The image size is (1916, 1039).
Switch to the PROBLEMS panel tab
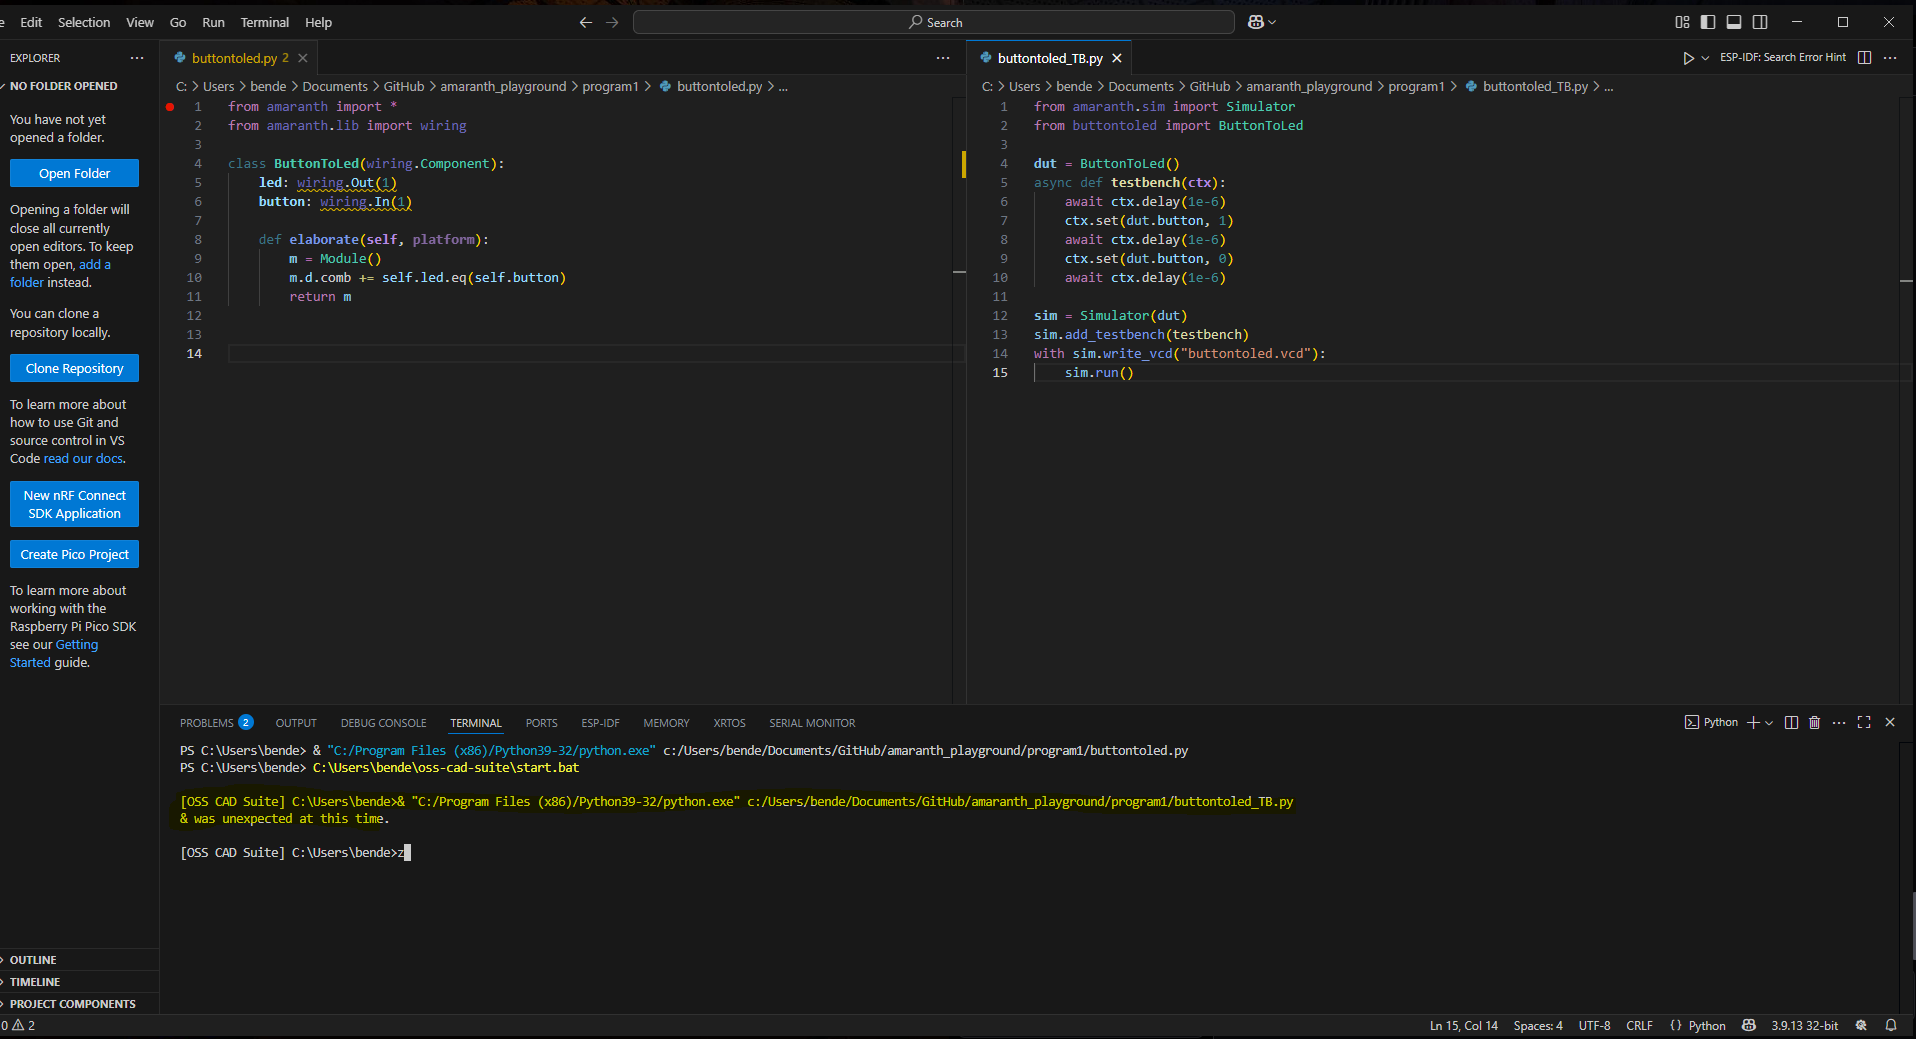pos(207,723)
